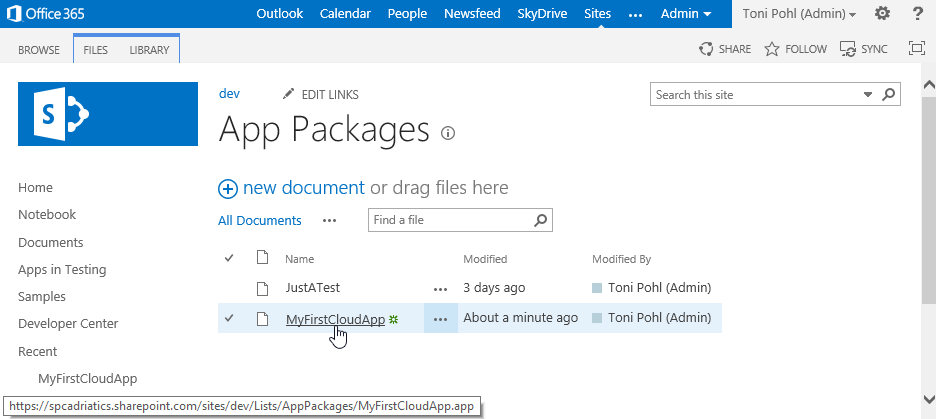Click the App Packages info icon

[x=448, y=132]
